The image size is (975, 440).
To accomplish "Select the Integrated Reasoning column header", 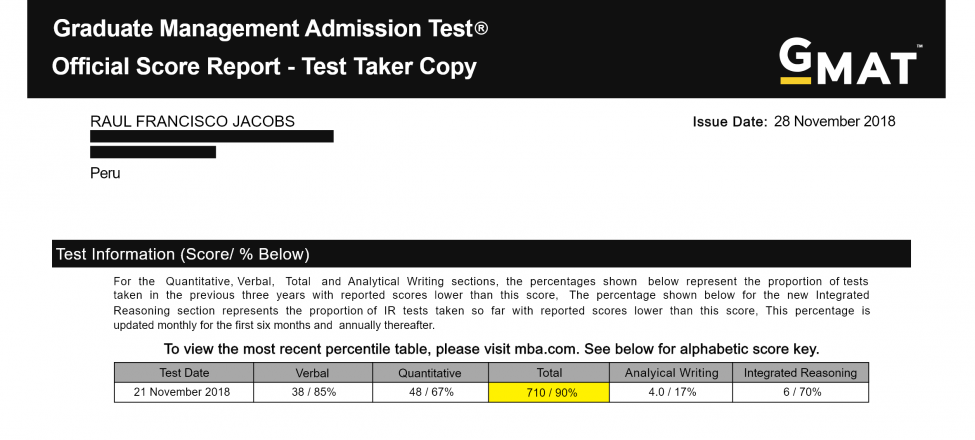I will click(800, 373).
